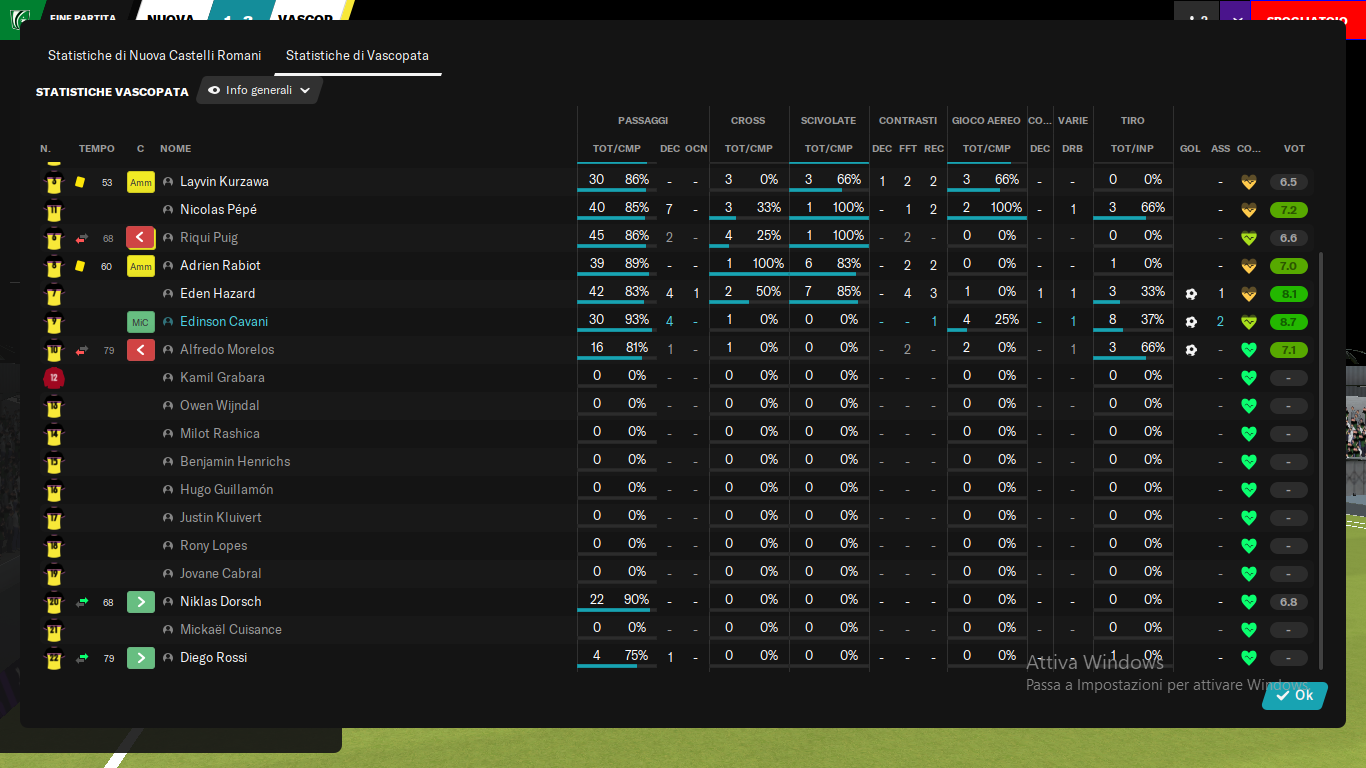Switch to Statistiche di Nuova Castelli Romani tab
Screen dimensions: 1366x768
click(x=154, y=55)
